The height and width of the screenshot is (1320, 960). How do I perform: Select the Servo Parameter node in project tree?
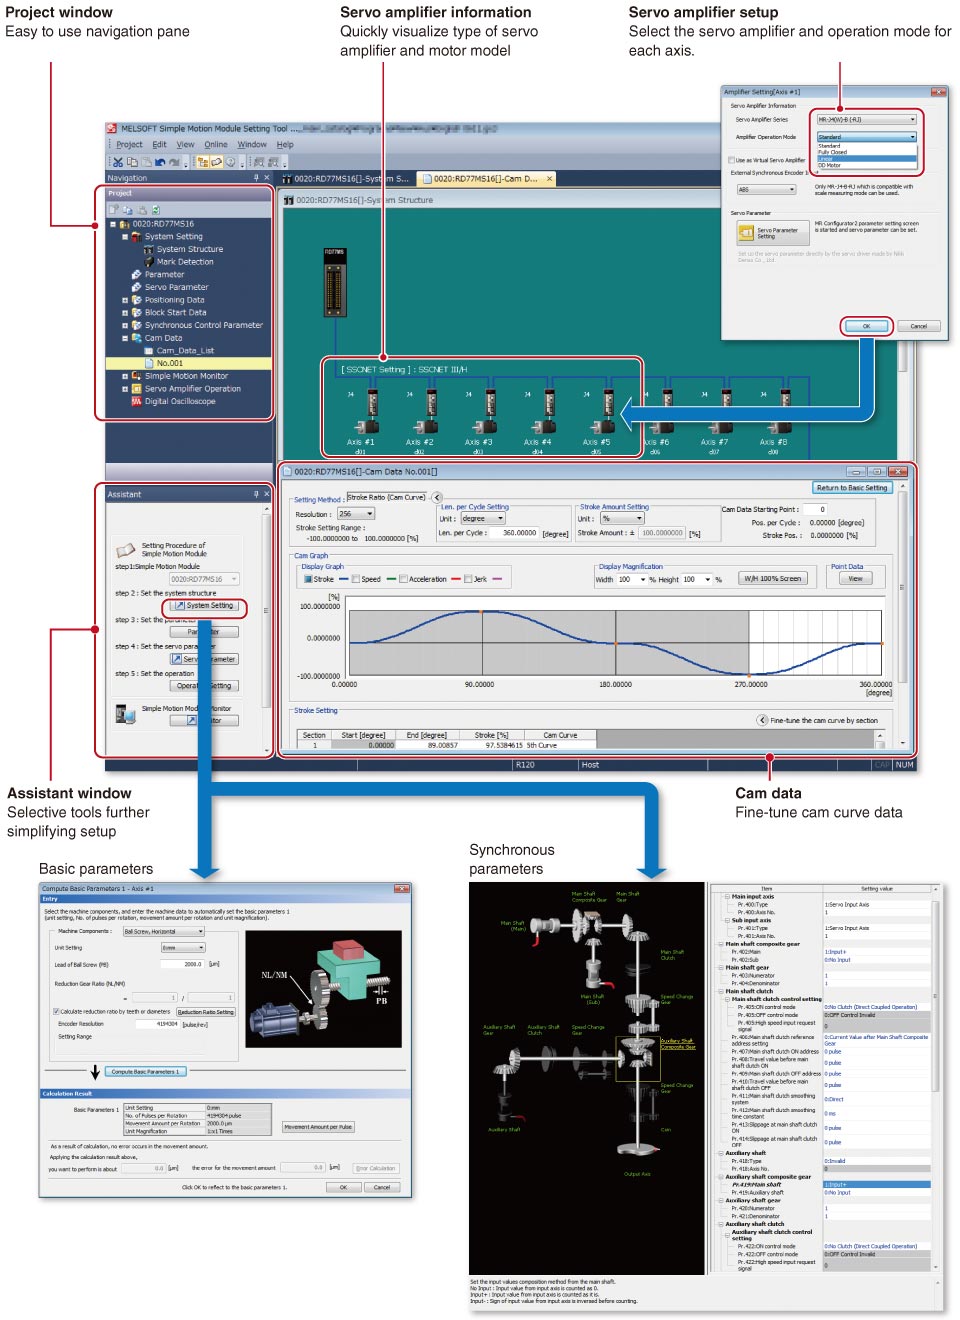[177, 287]
